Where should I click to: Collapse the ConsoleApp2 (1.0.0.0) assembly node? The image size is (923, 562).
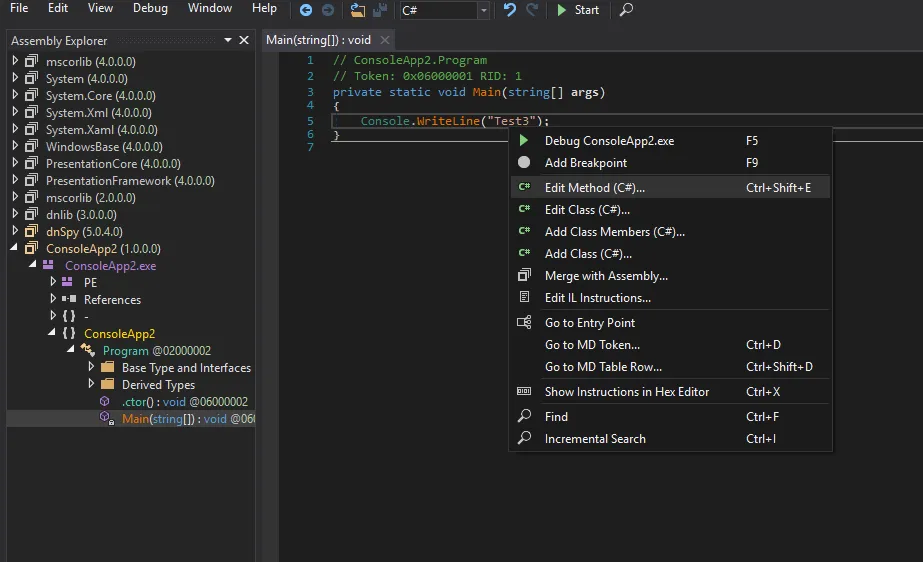click(x=15, y=249)
